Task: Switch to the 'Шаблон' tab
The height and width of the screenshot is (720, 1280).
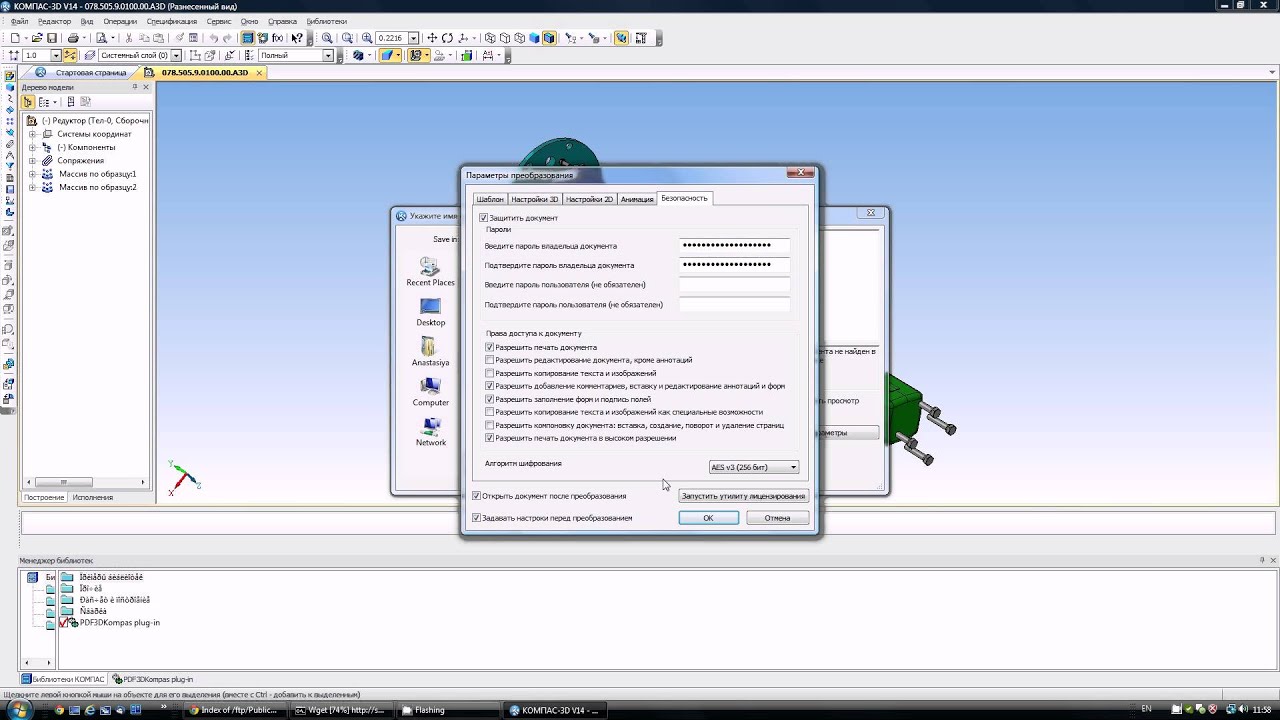Action: click(490, 199)
